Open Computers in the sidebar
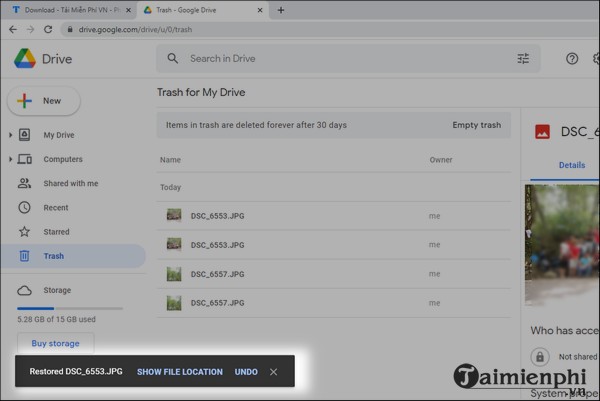600x401 pixels. 63,159
